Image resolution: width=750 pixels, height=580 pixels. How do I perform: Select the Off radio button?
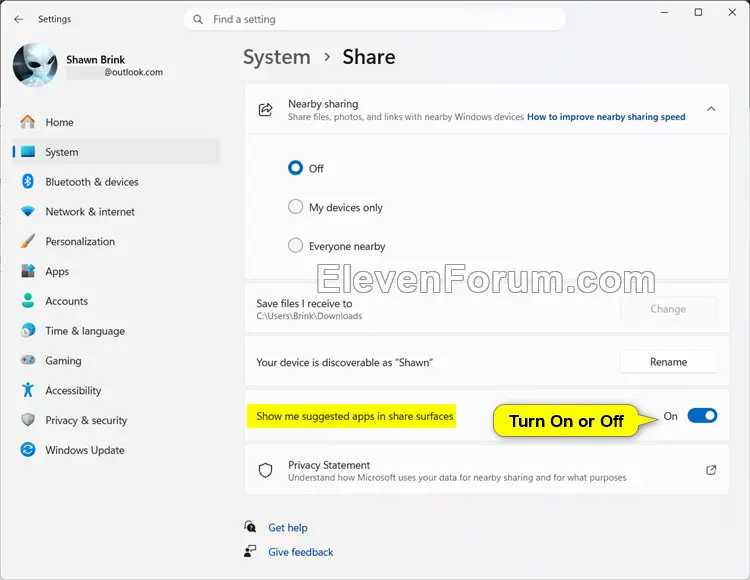click(x=295, y=168)
